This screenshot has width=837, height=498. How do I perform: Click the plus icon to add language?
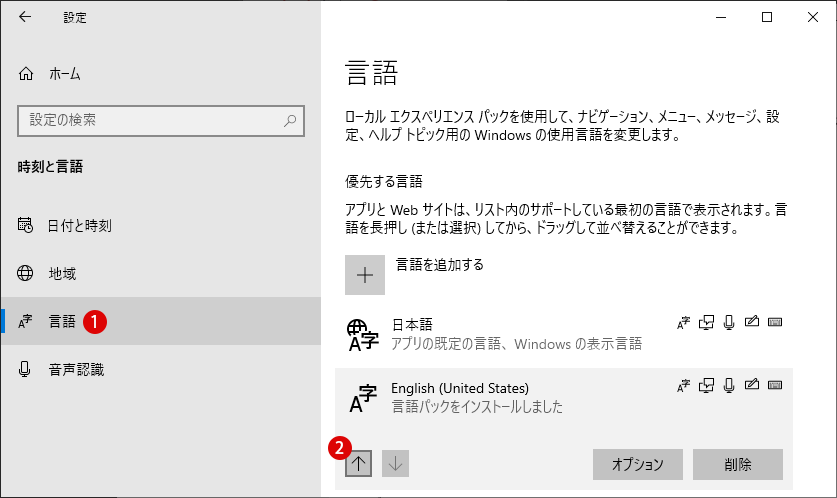click(365, 275)
